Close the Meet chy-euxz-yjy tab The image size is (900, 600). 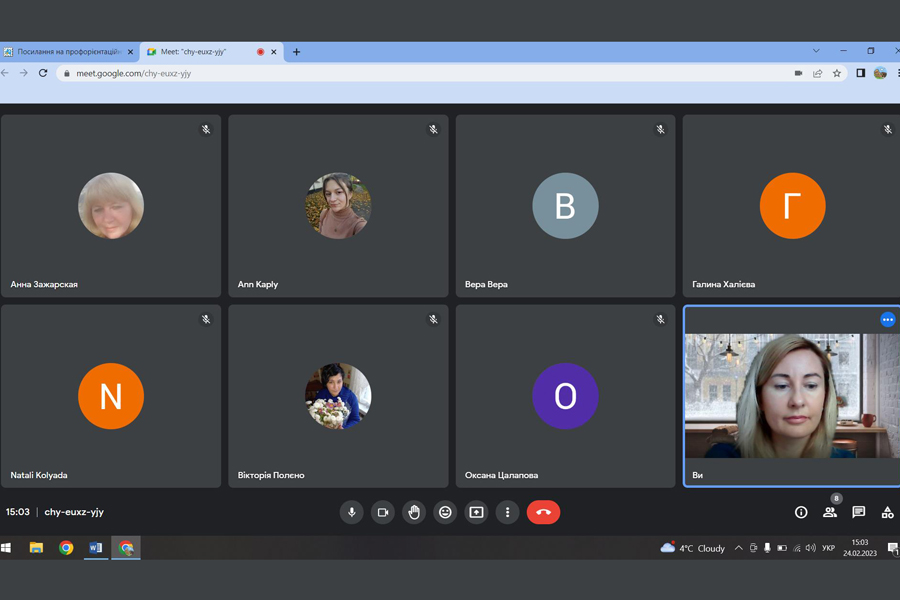coord(274,52)
